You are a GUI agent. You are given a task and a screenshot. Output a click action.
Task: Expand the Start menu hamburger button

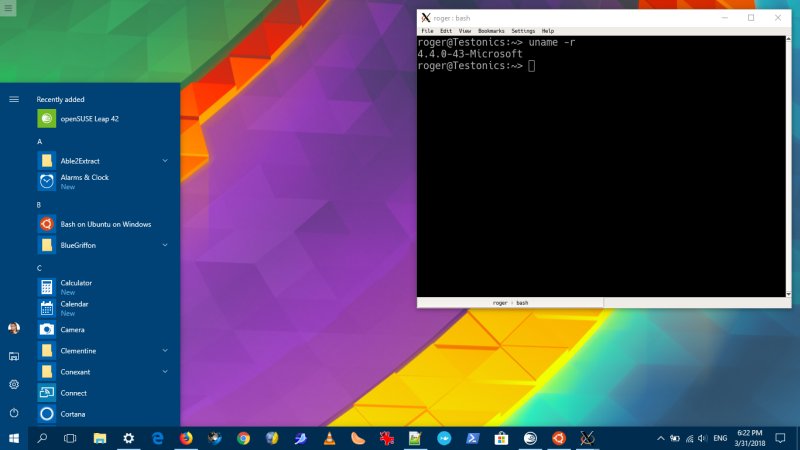pos(14,99)
